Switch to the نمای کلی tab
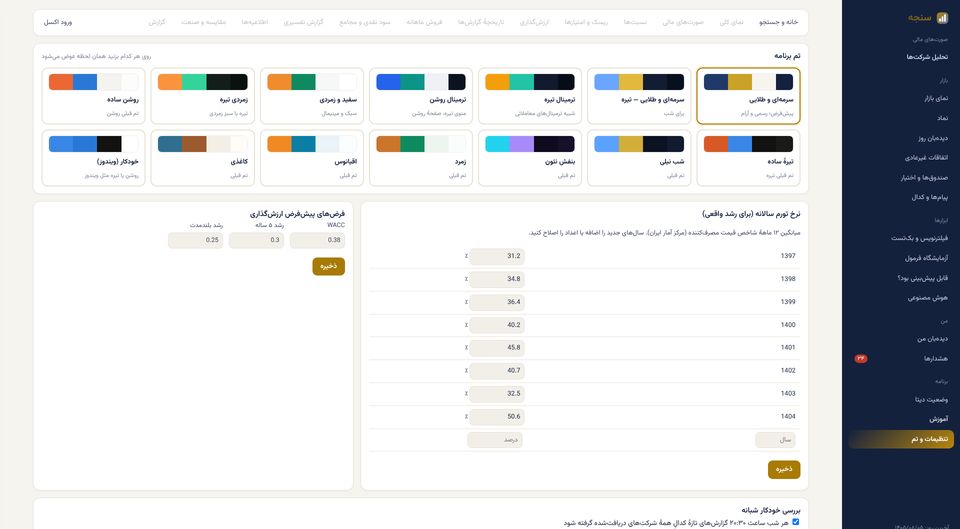Image resolution: width=960 pixels, height=529 pixels. click(x=732, y=22)
